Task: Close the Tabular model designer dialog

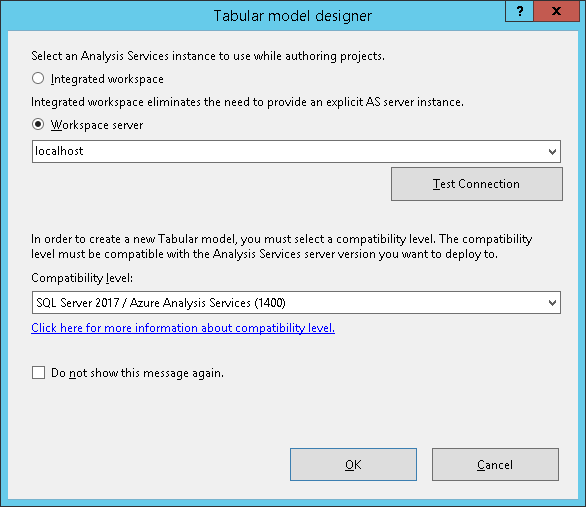Action: (x=556, y=11)
